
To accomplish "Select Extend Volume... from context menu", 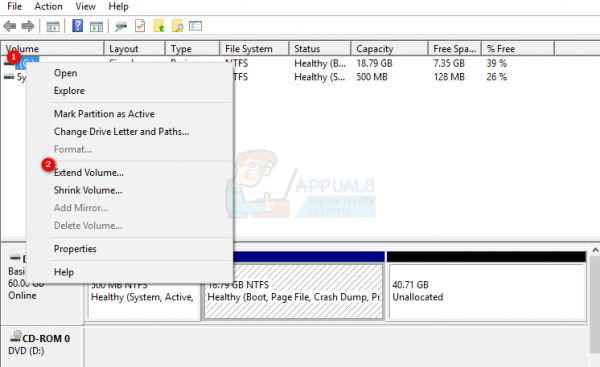I will 89,173.
